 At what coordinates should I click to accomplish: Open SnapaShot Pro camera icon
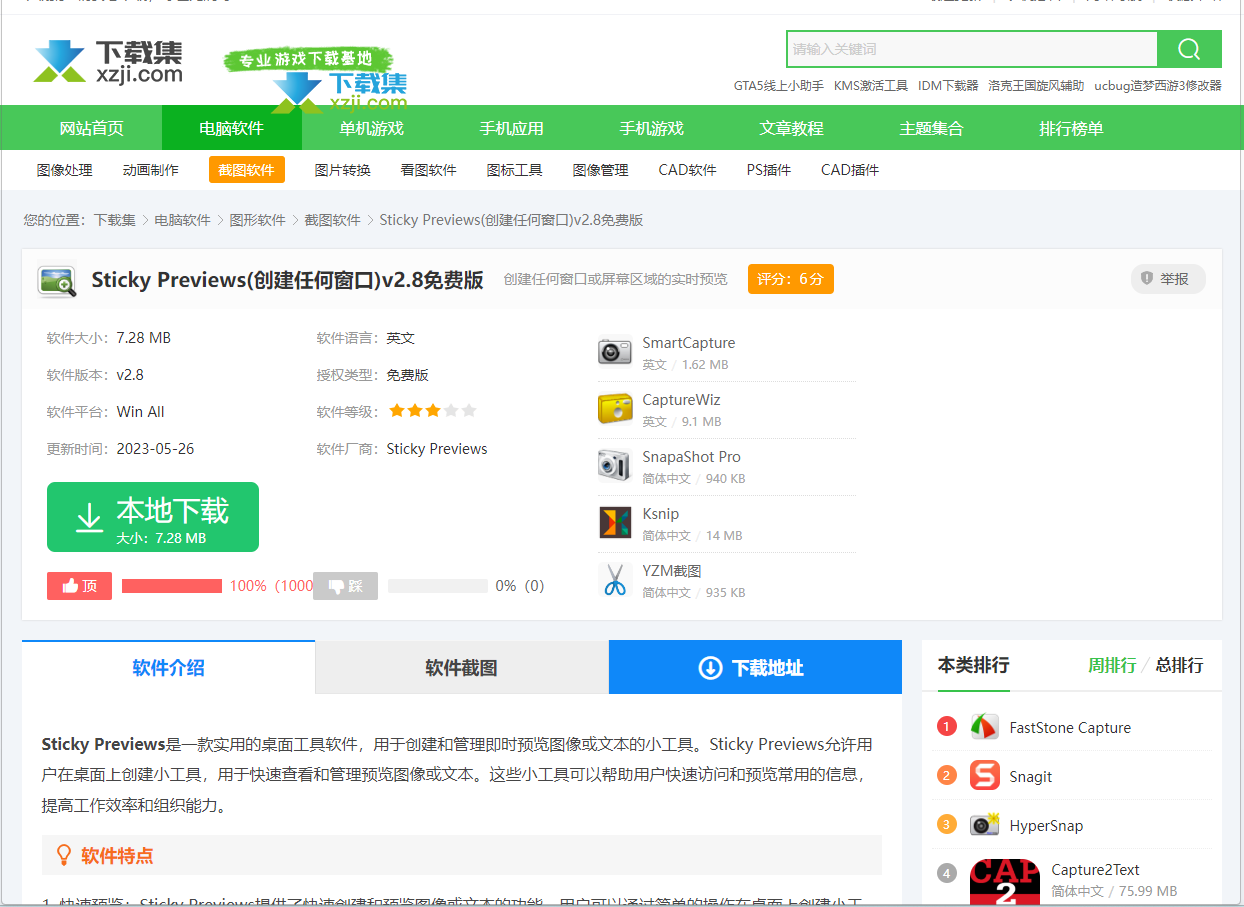click(x=615, y=466)
